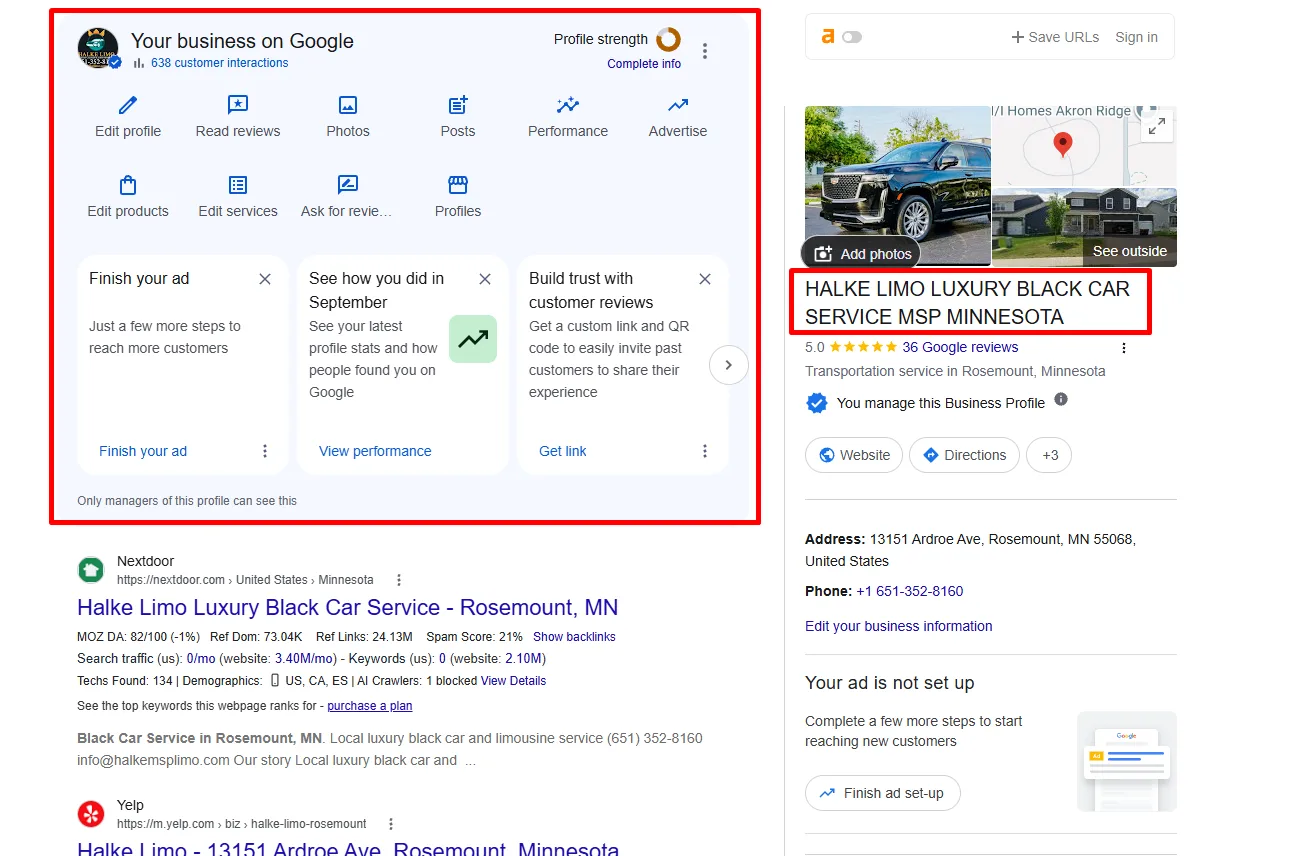Screen dimensions: 1299x856
Task: Open Advertise trend icon
Action: (x=678, y=105)
